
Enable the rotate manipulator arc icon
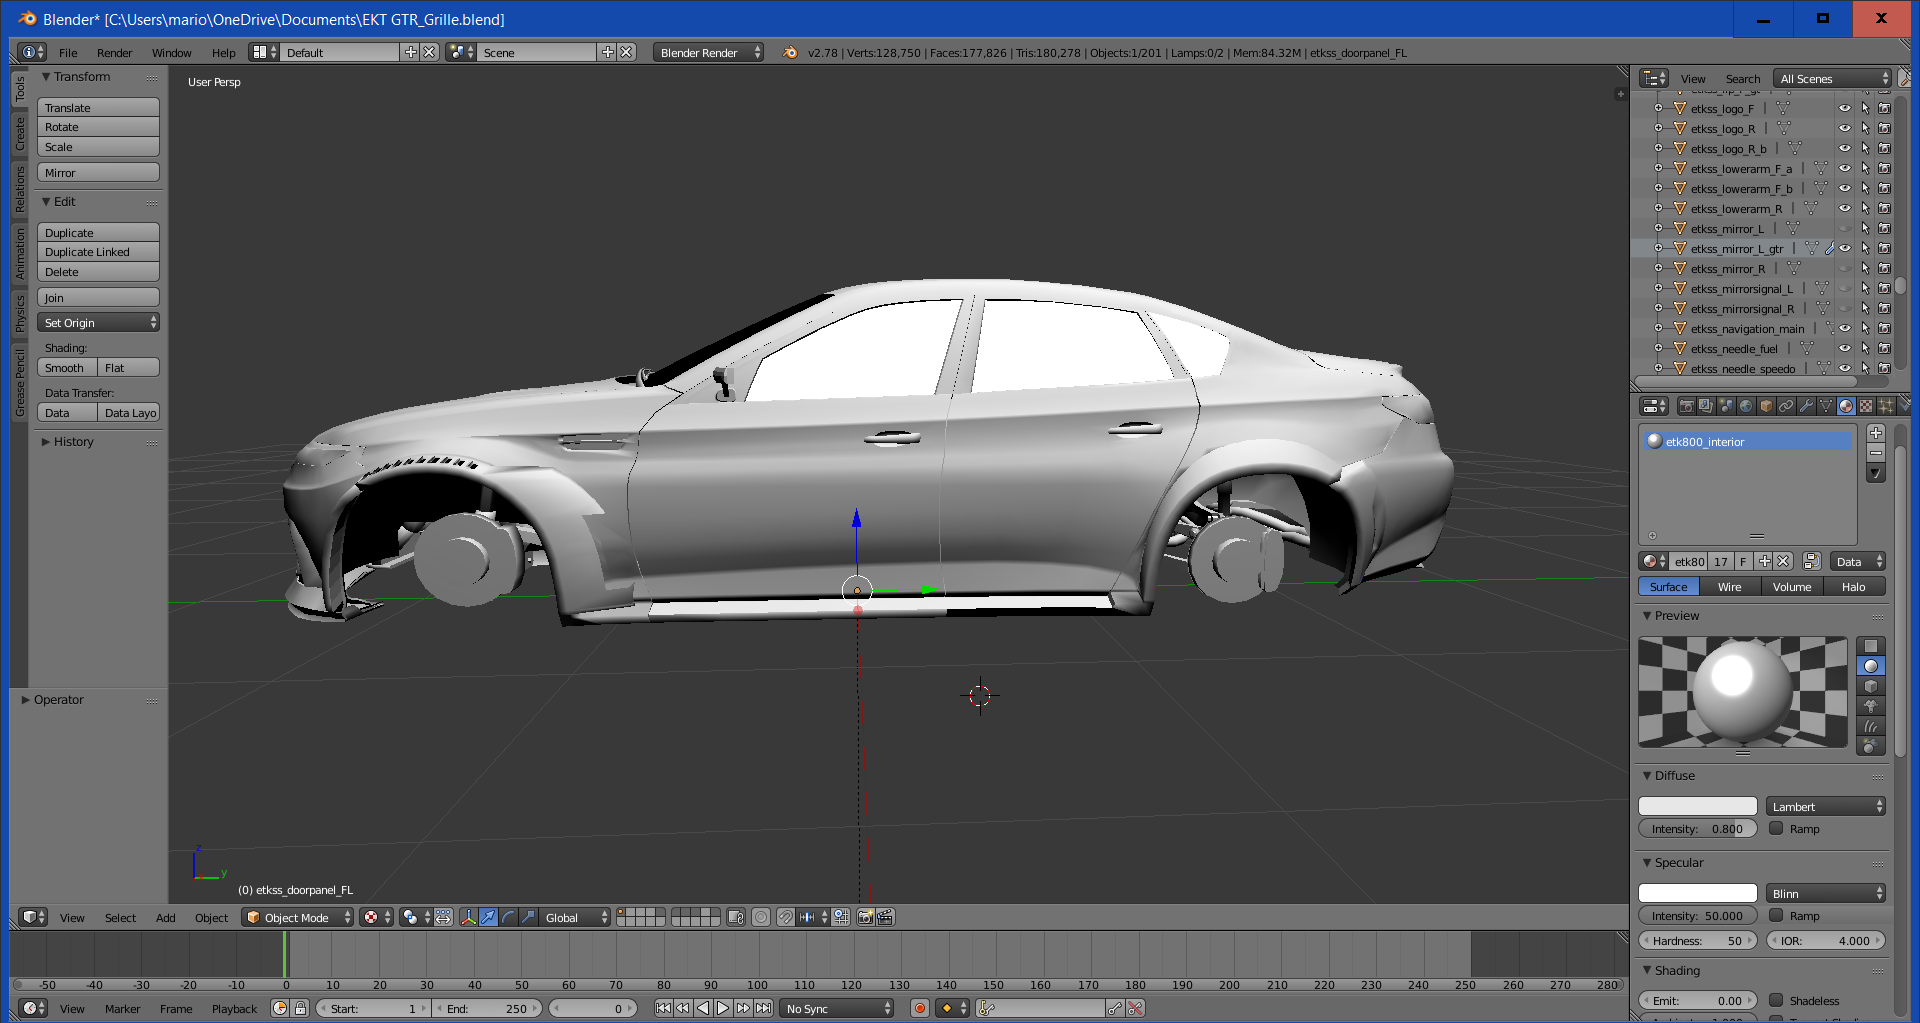[508, 917]
